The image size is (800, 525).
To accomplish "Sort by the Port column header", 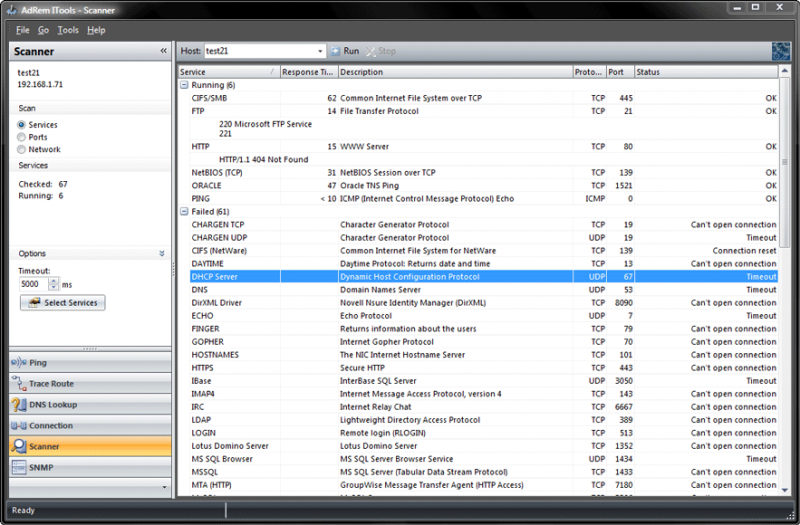I will click(x=620, y=72).
